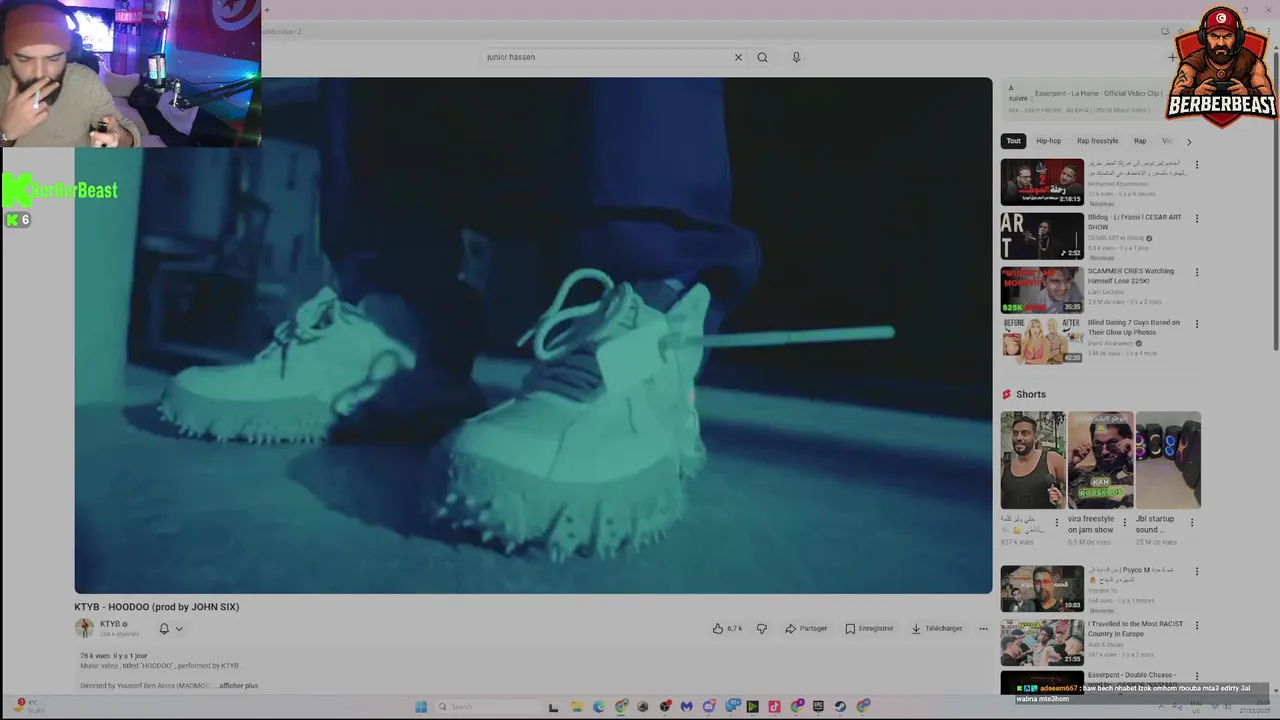Open the Windows Start menu
The height and width of the screenshot is (720, 1280).
point(421,707)
